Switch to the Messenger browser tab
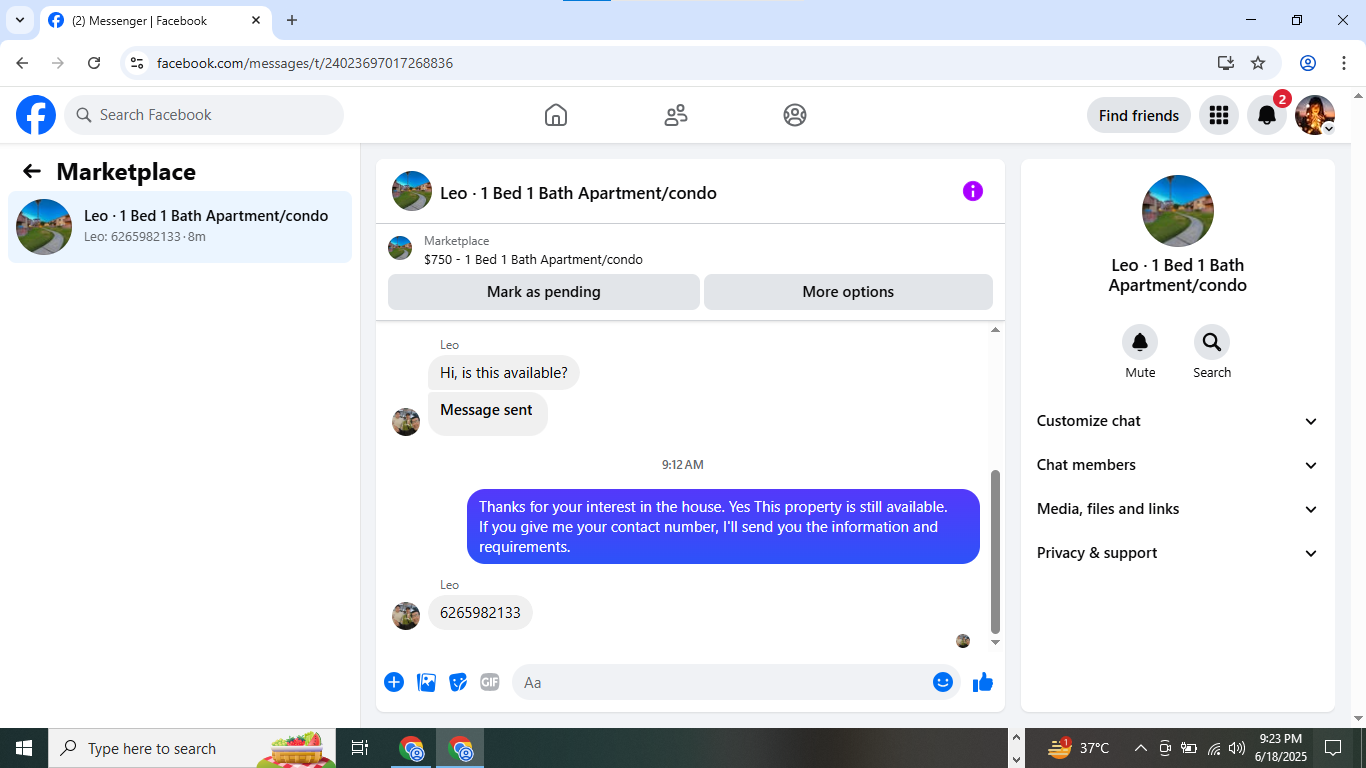 155,20
